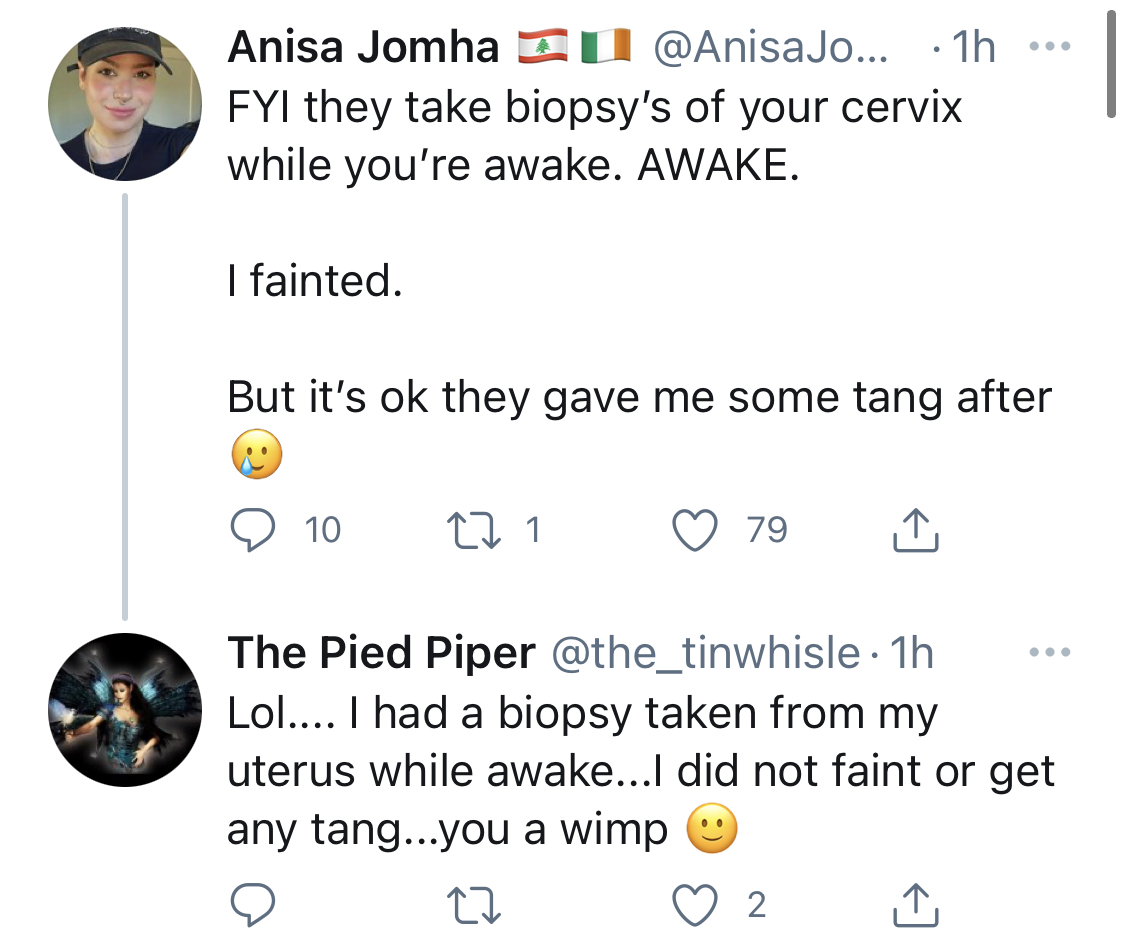Open the tweet text 'I fainted.'
The image size is (1125, 939).
pos(315,280)
